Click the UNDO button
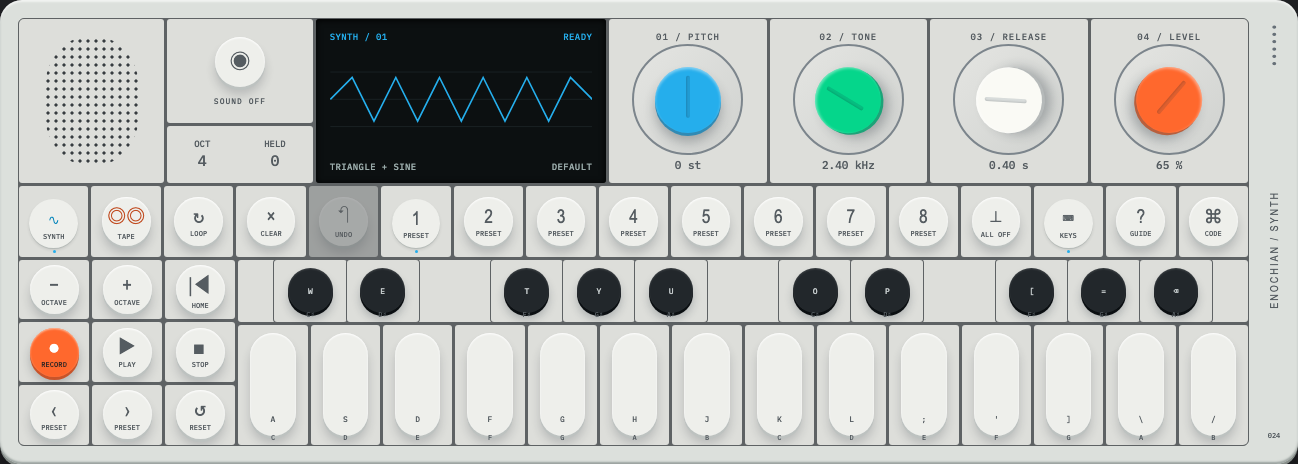1298x464 pixels. [343, 222]
